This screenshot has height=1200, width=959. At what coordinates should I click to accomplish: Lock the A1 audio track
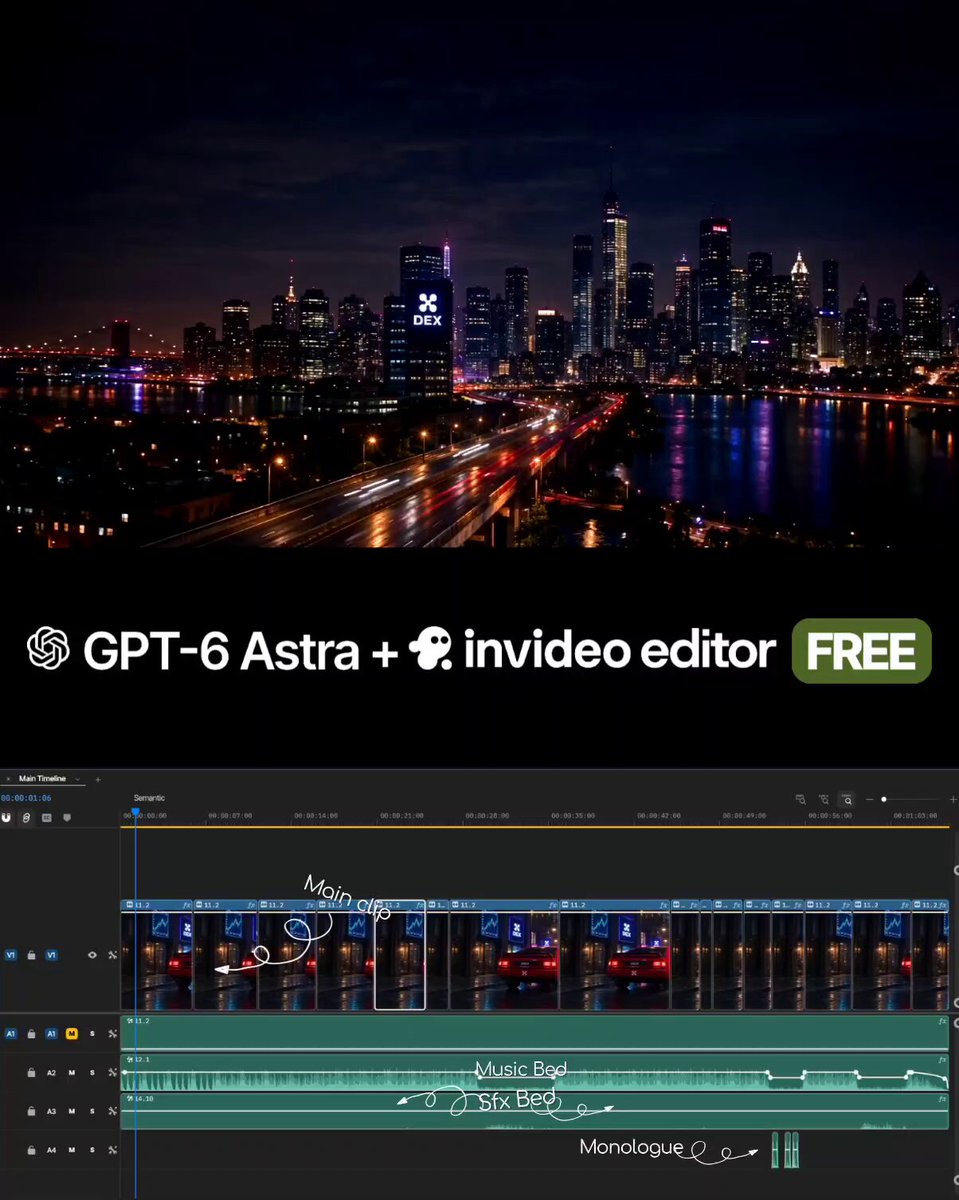(32, 1033)
